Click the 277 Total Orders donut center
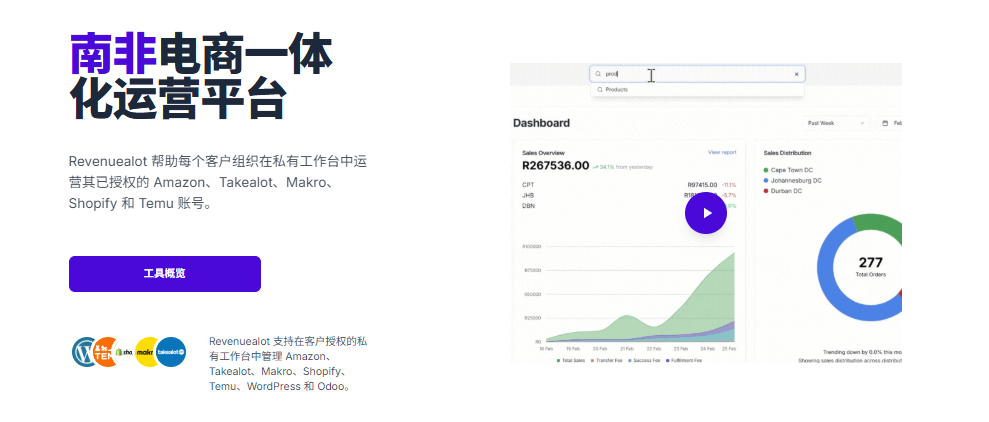 coord(870,266)
